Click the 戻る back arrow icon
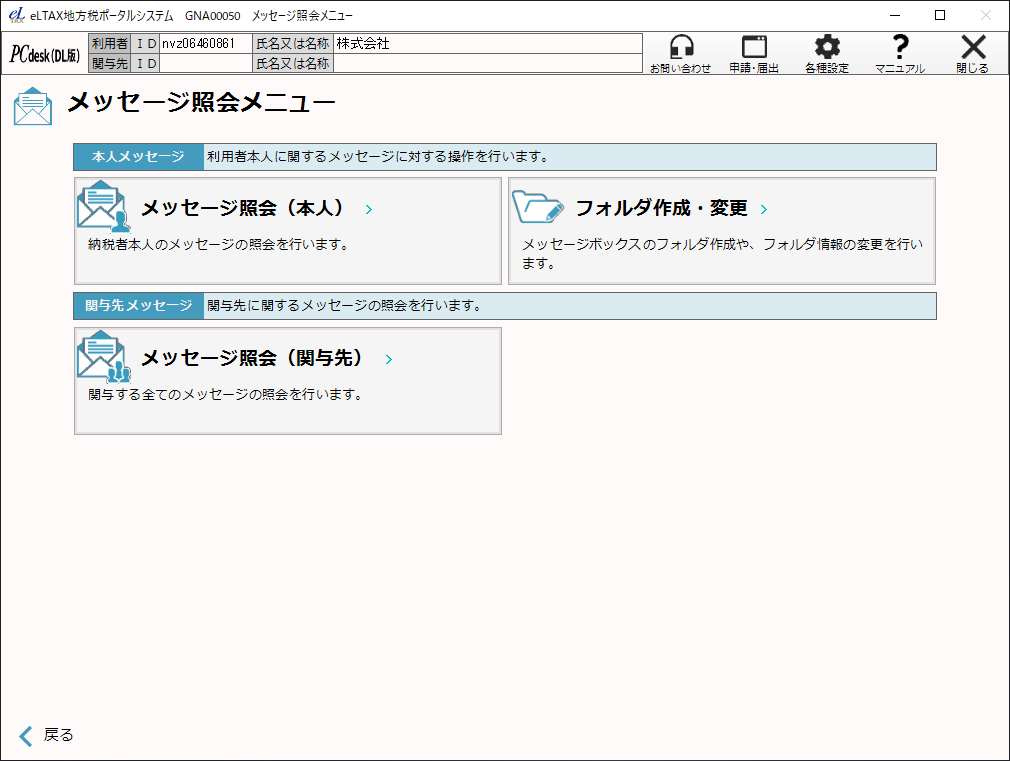This screenshot has height=761, width=1010. coord(26,736)
